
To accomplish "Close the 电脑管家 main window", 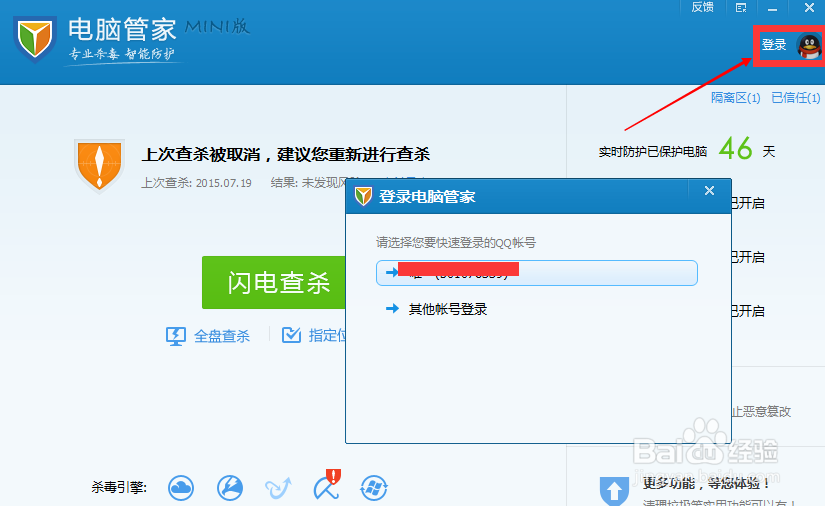I will [x=809, y=8].
